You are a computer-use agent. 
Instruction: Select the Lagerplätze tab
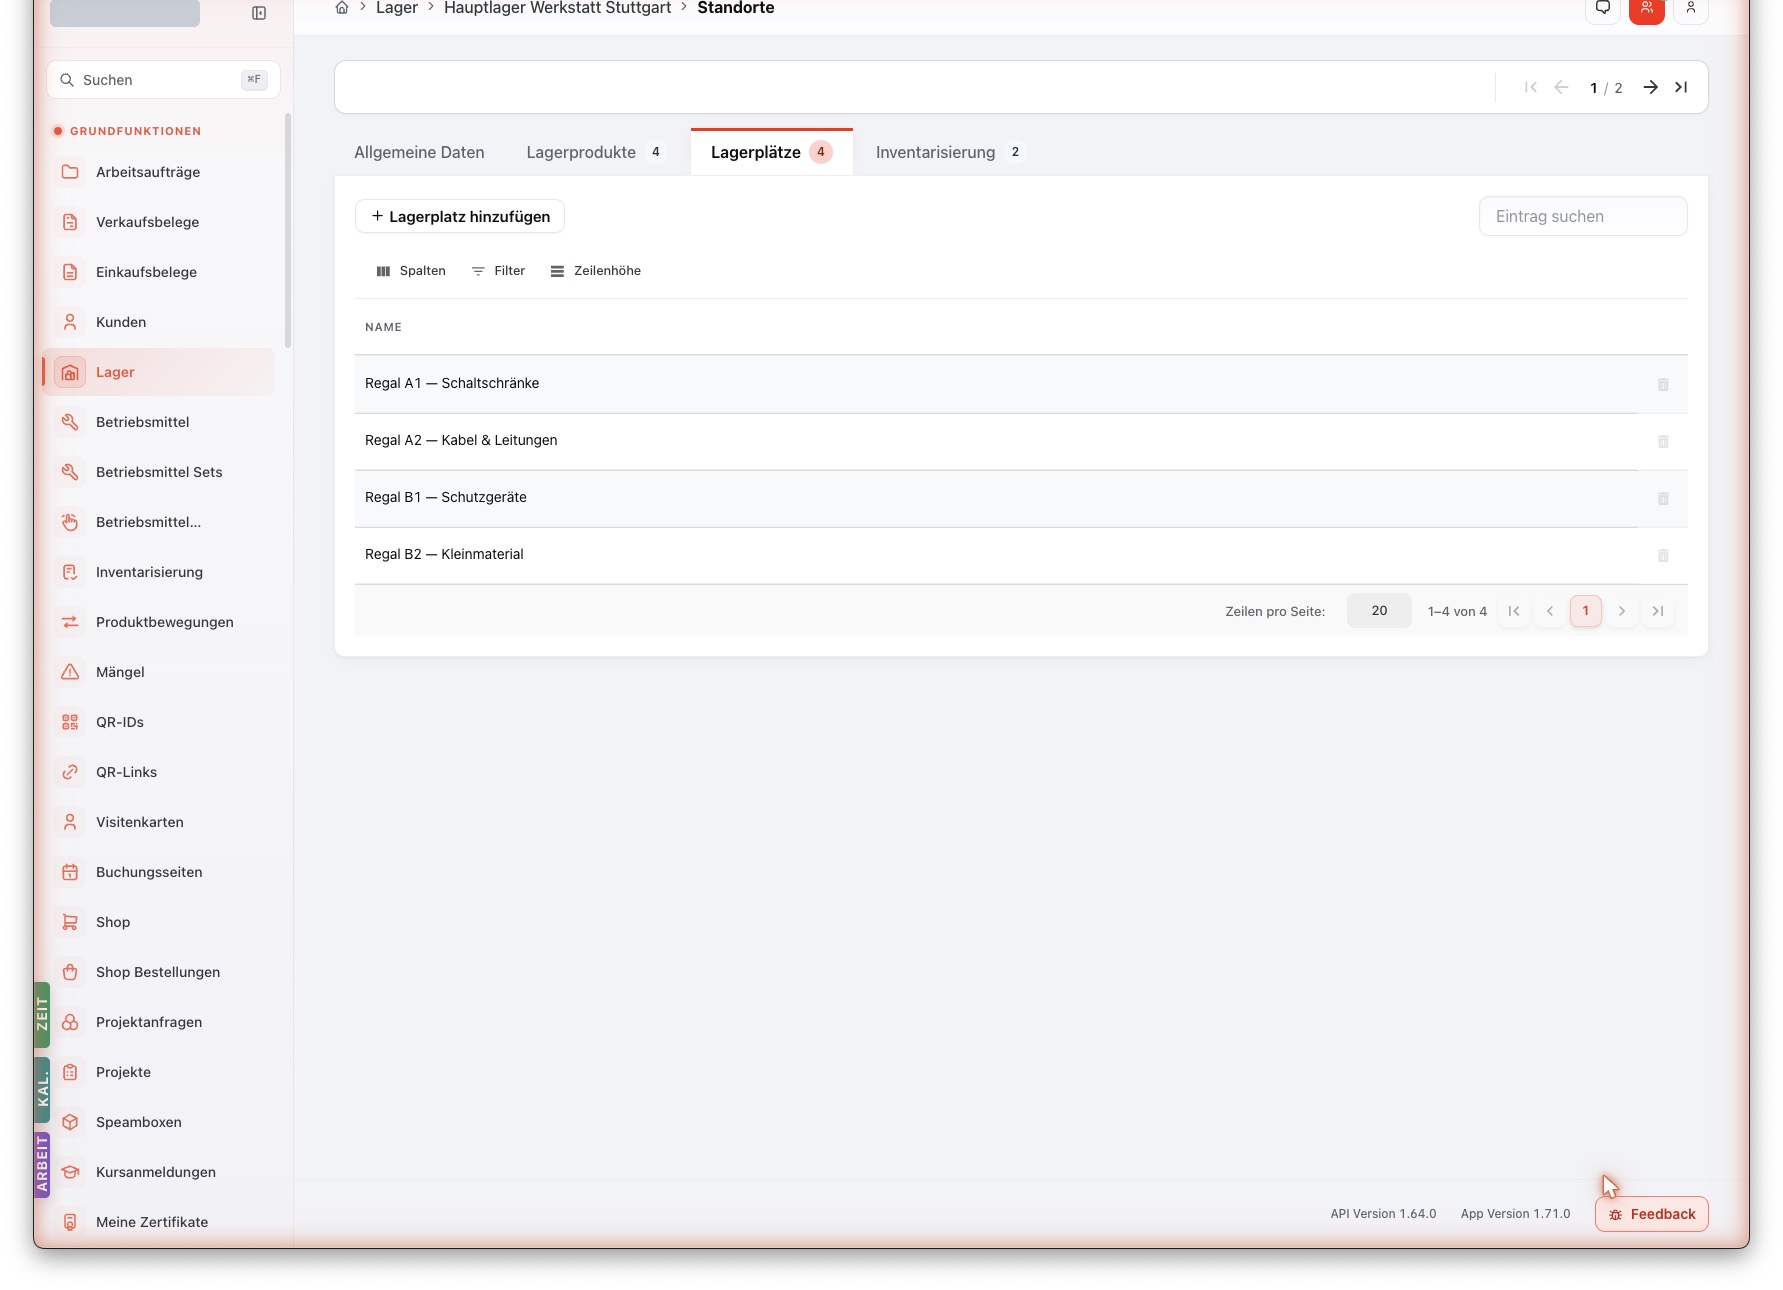[772, 152]
